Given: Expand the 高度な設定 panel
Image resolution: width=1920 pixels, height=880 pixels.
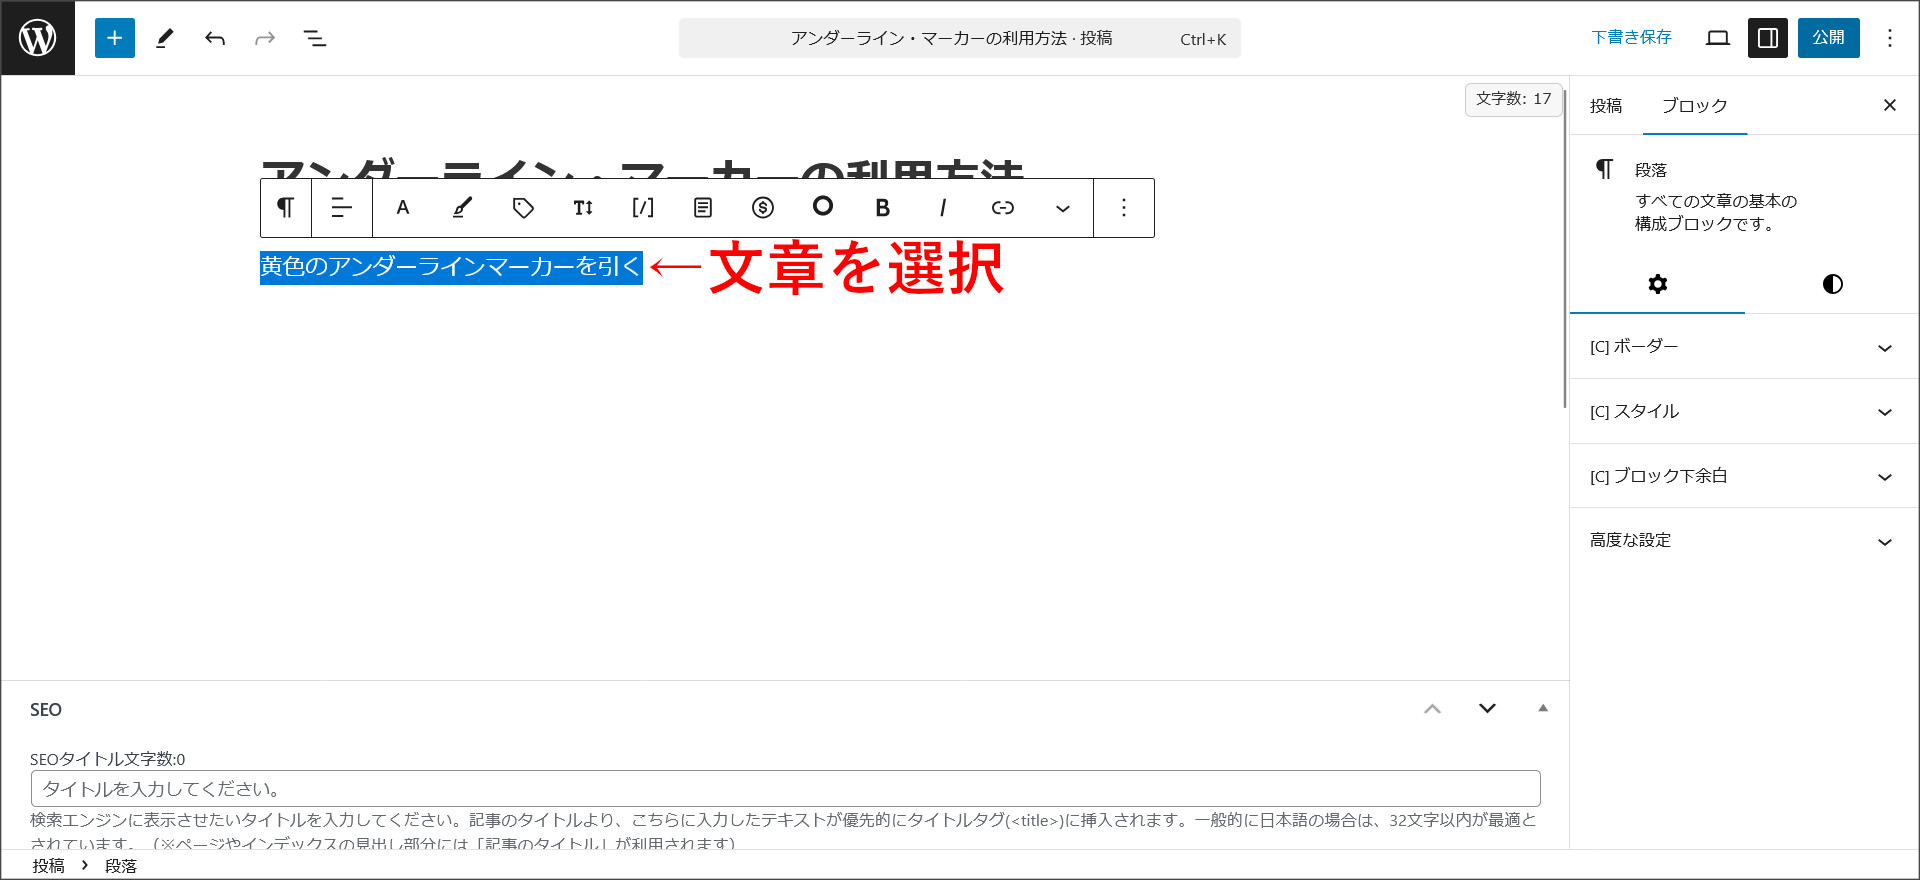Looking at the screenshot, I should click(x=1744, y=541).
